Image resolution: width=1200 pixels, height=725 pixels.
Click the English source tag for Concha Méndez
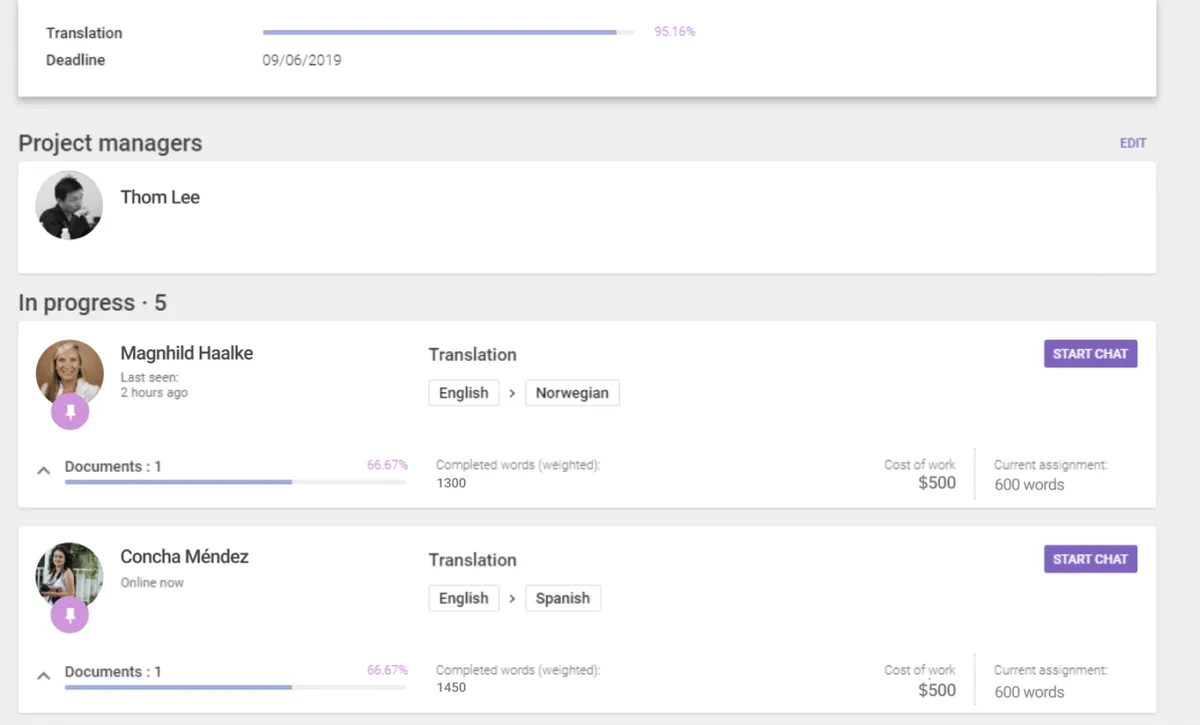(463, 598)
